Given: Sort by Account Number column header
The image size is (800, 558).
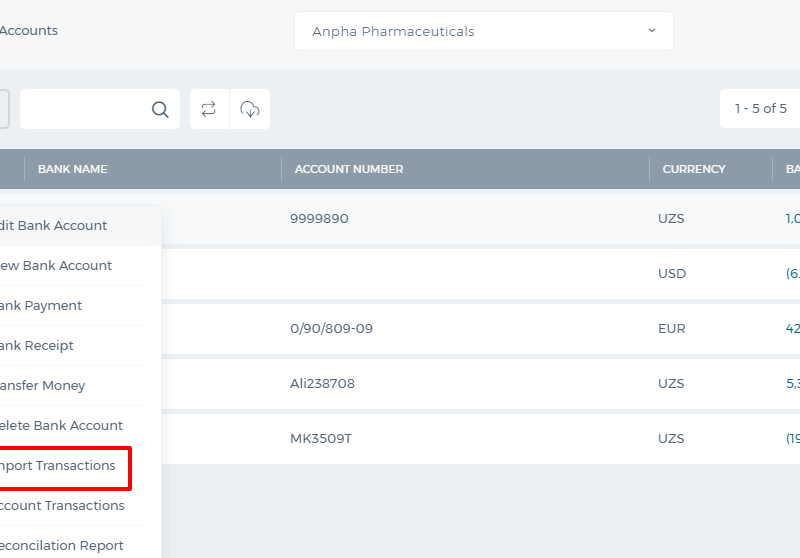Looking at the screenshot, I should 349,169.
